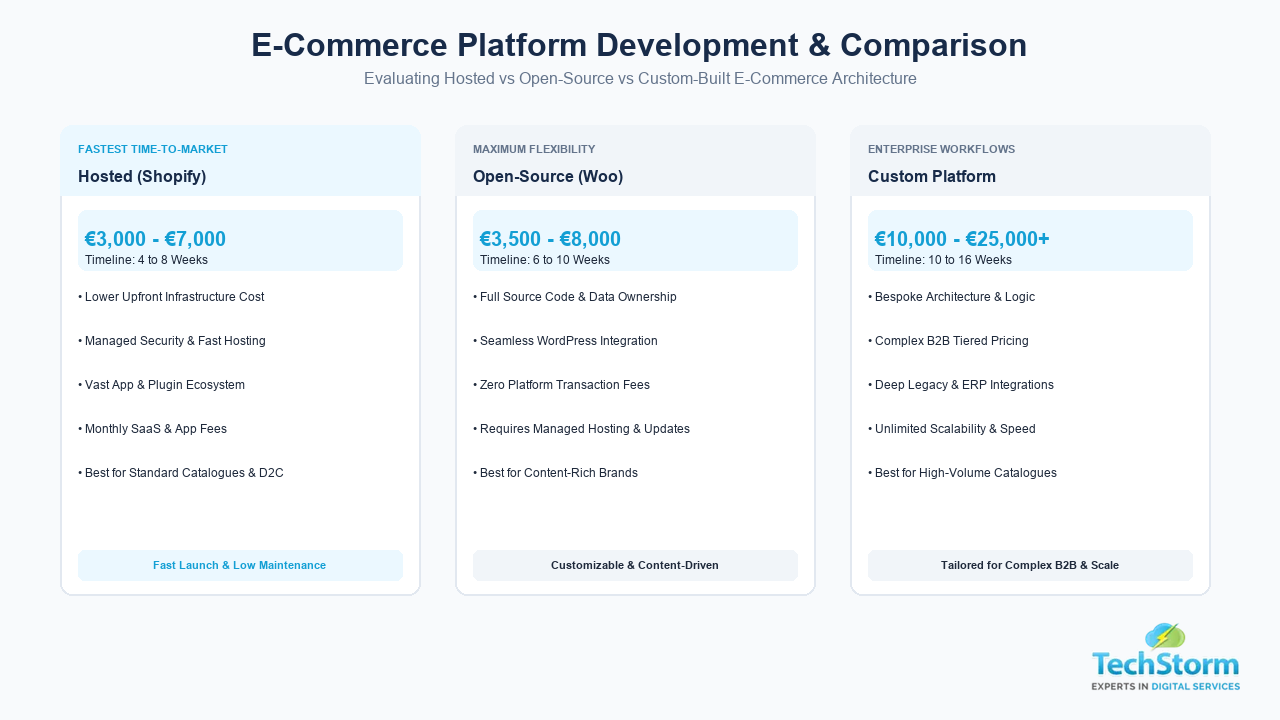Click Requires Managed Hosting & Updates bullet
Viewport: 1280px width, 720px height.
581,429
